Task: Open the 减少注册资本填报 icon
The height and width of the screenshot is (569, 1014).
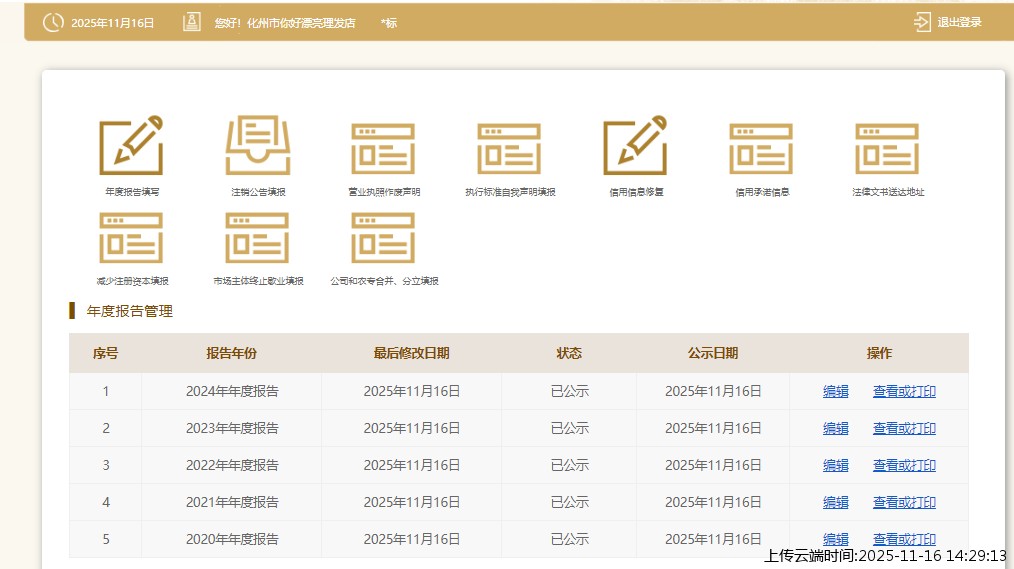Action: coord(131,238)
